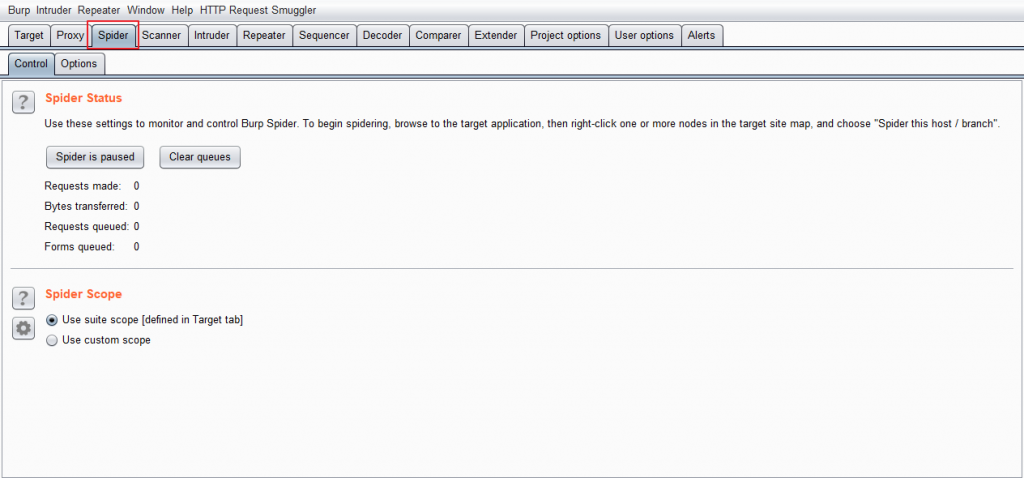Open the Help menu
Image resolution: width=1024 pixels, height=478 pixels.
tap(182, 10)
